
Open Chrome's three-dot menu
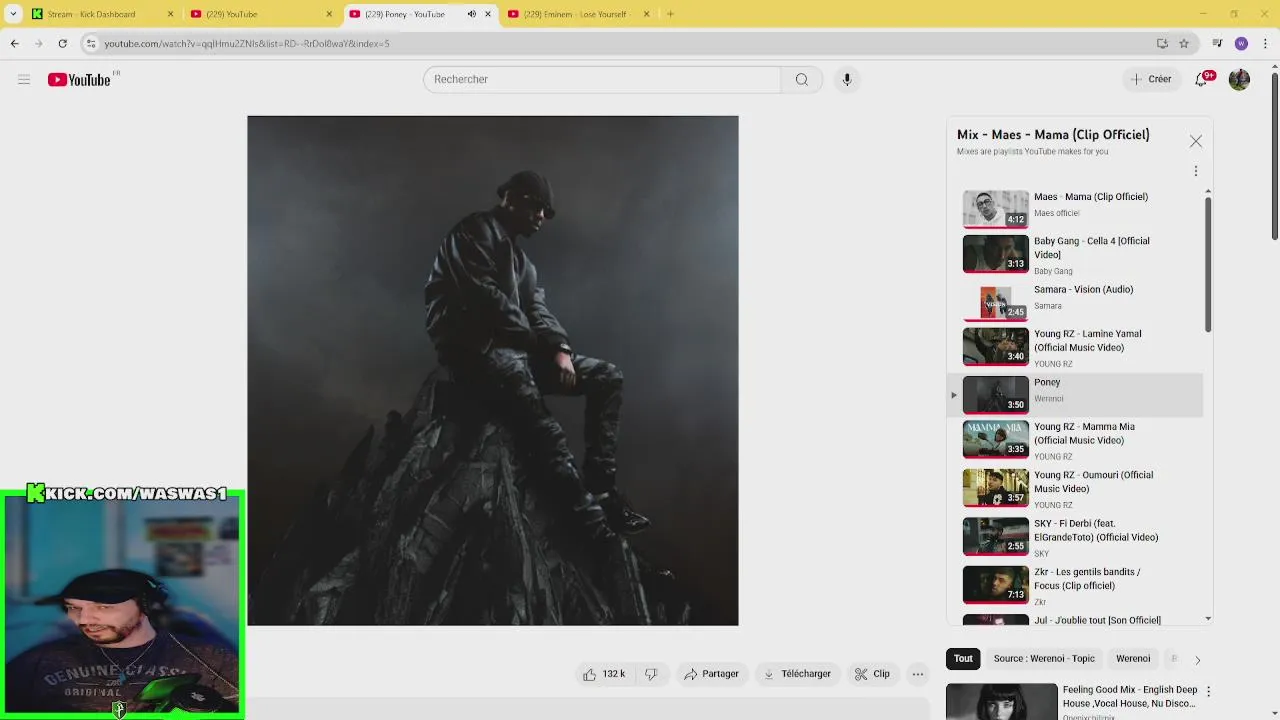(1265, 43)
